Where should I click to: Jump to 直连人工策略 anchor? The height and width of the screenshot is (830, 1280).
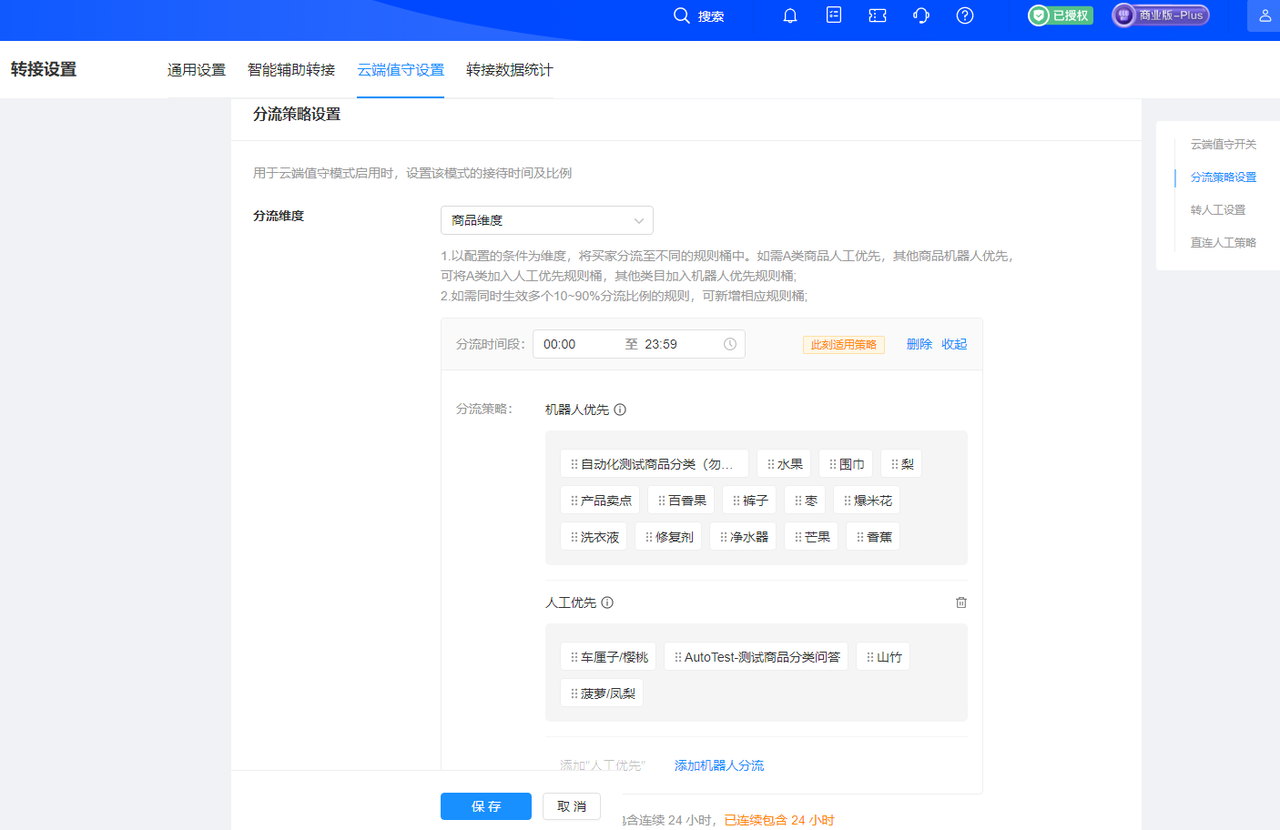tap(1223, 242)
